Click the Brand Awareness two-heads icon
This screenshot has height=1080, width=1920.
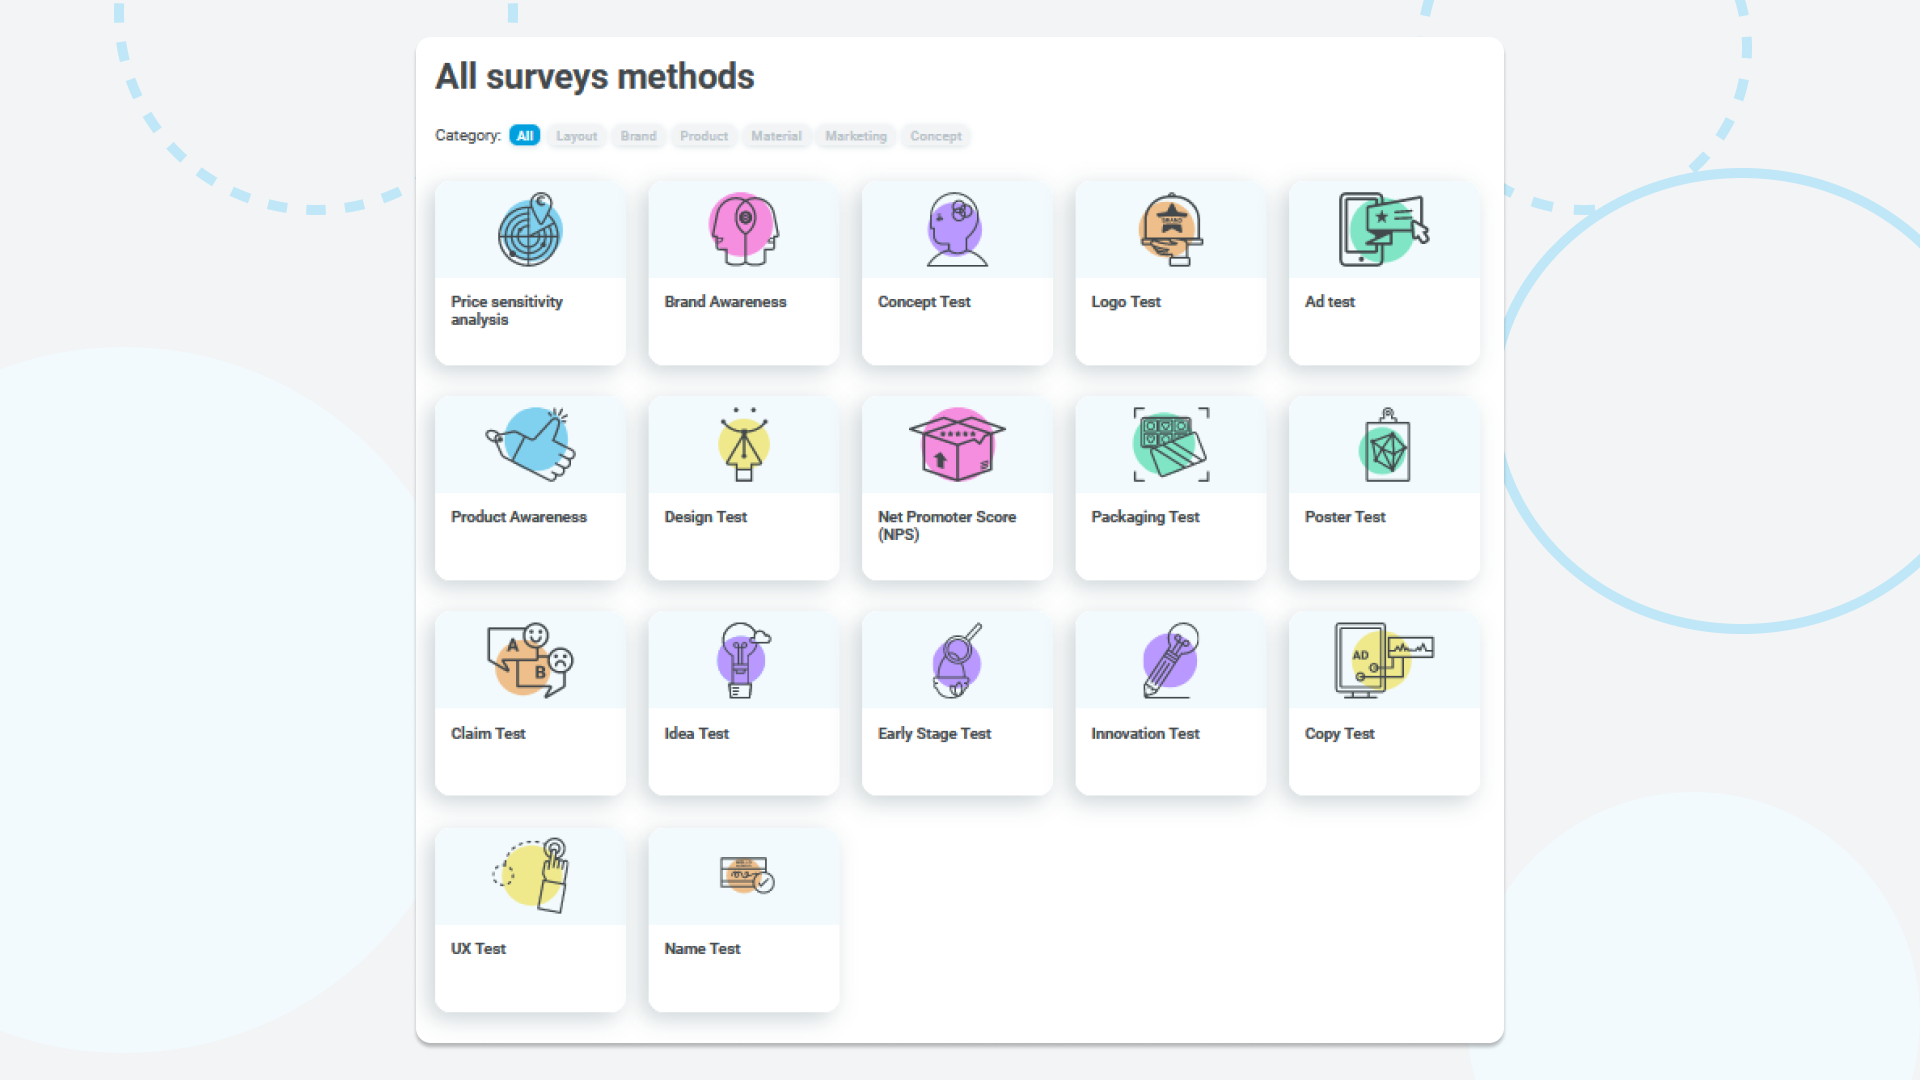coord(742,229)
